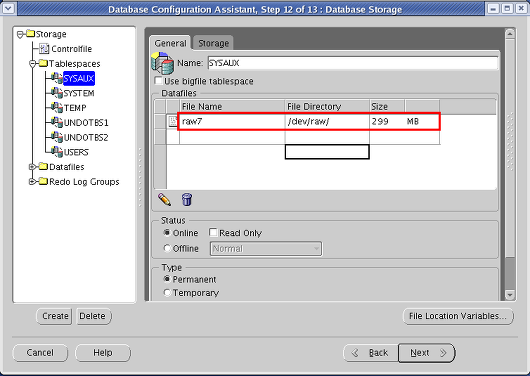
Task: Select the Online status radio button
Action: 167,233
